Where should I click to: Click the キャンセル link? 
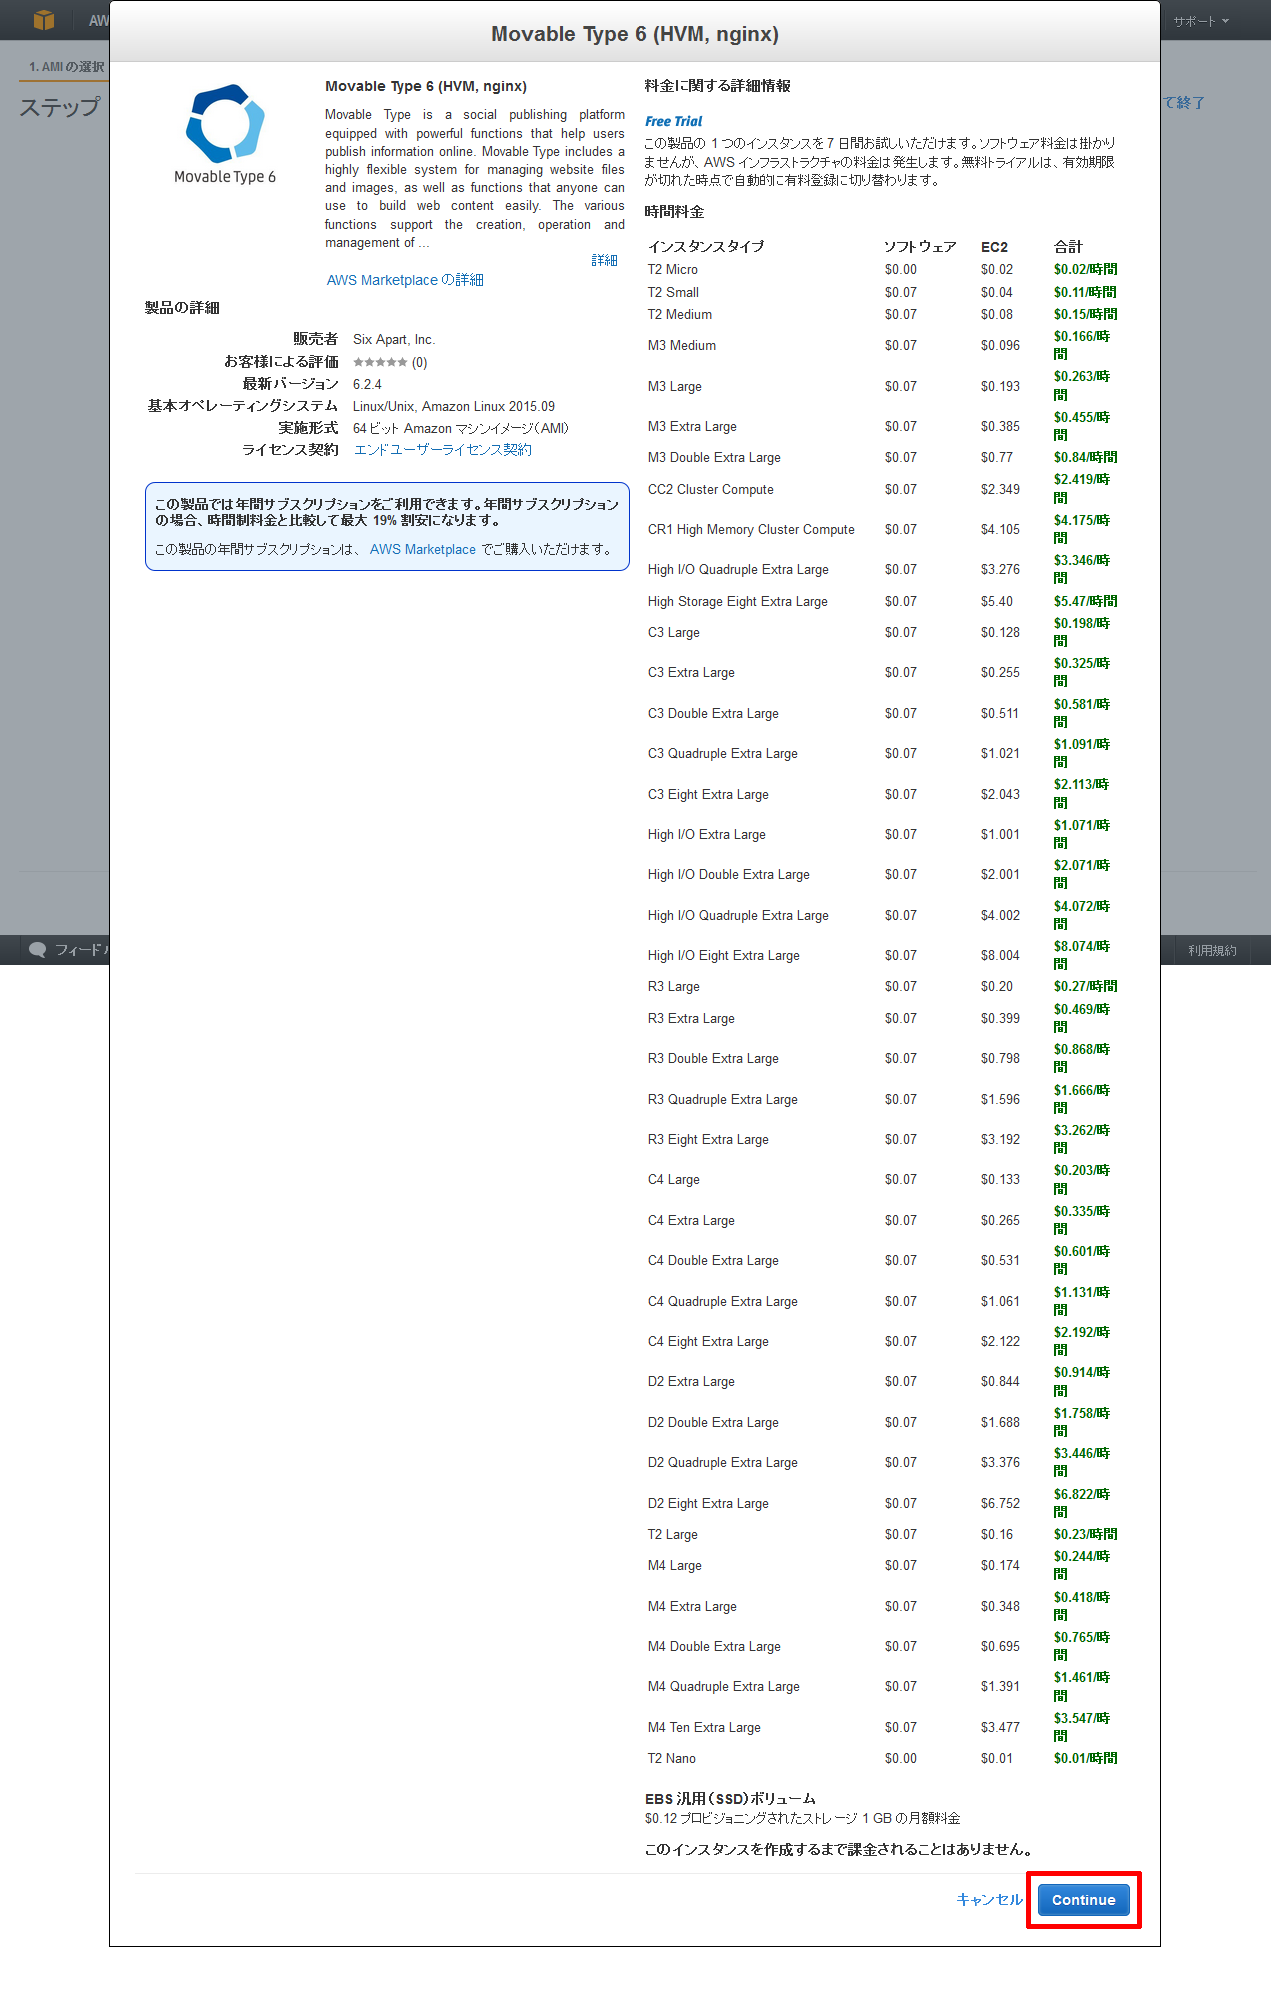[989, 1900]
